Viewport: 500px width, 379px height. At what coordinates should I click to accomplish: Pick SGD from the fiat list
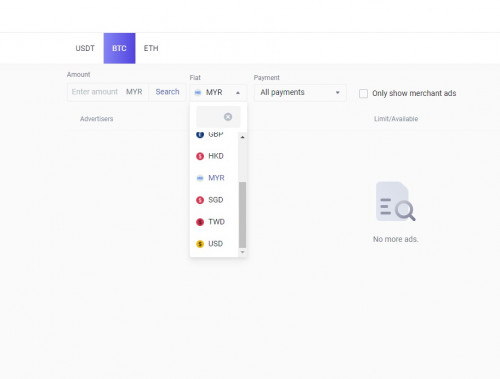coord(214,200)
